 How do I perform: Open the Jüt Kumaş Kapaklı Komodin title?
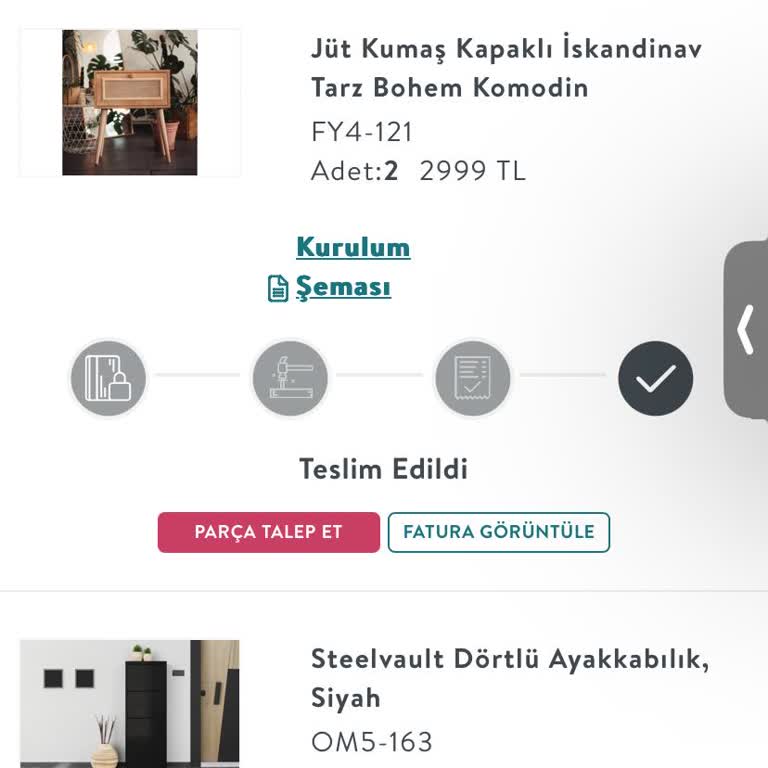click(506, 67)
